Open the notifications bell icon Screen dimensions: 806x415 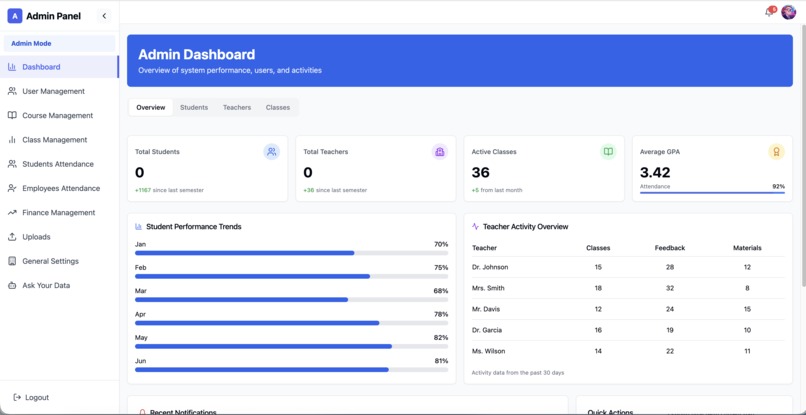pos(770,12)
